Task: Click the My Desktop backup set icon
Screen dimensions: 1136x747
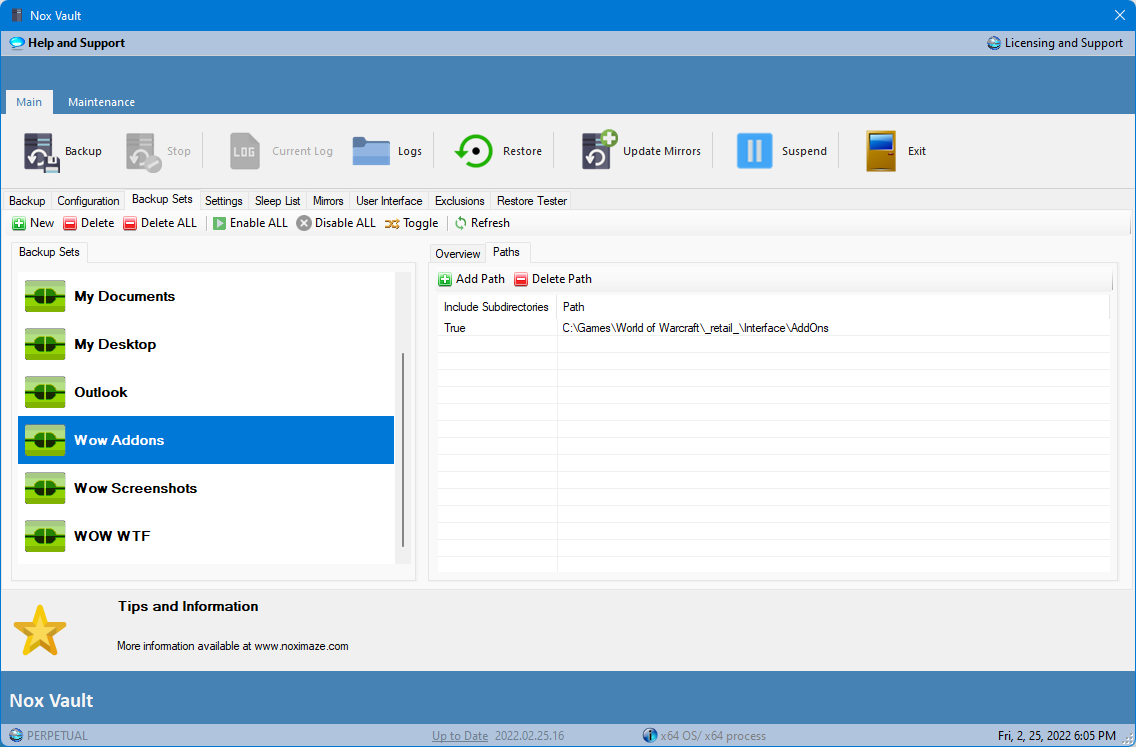Action: coord(45,344)
